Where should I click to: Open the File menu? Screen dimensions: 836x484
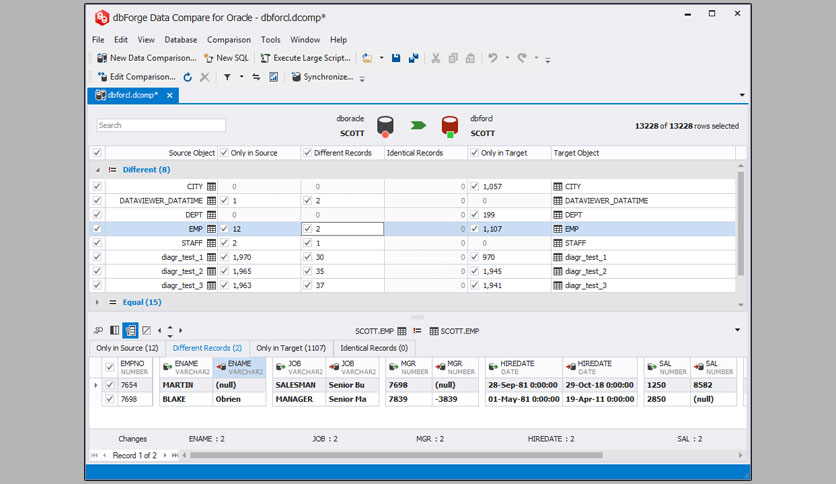coord(98,39)
